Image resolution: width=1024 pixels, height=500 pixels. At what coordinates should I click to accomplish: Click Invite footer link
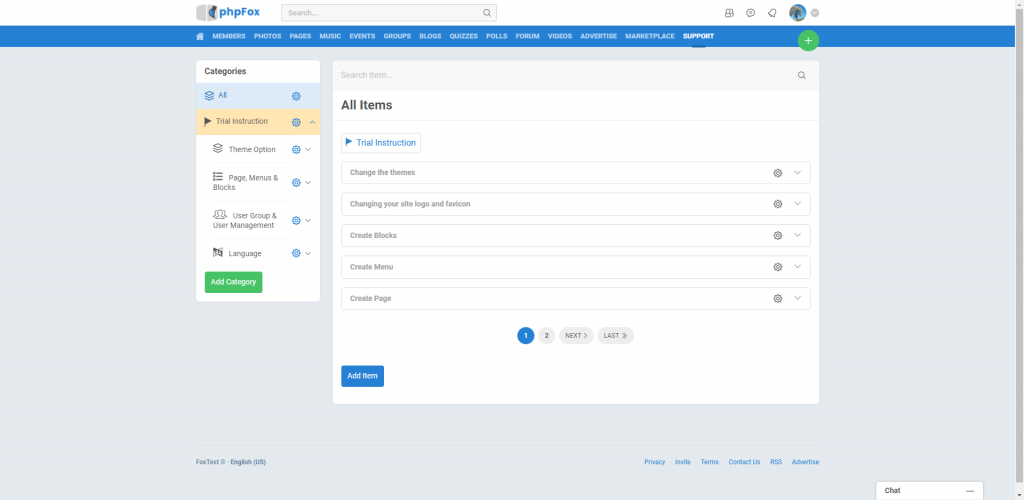[x=682, y=462]
